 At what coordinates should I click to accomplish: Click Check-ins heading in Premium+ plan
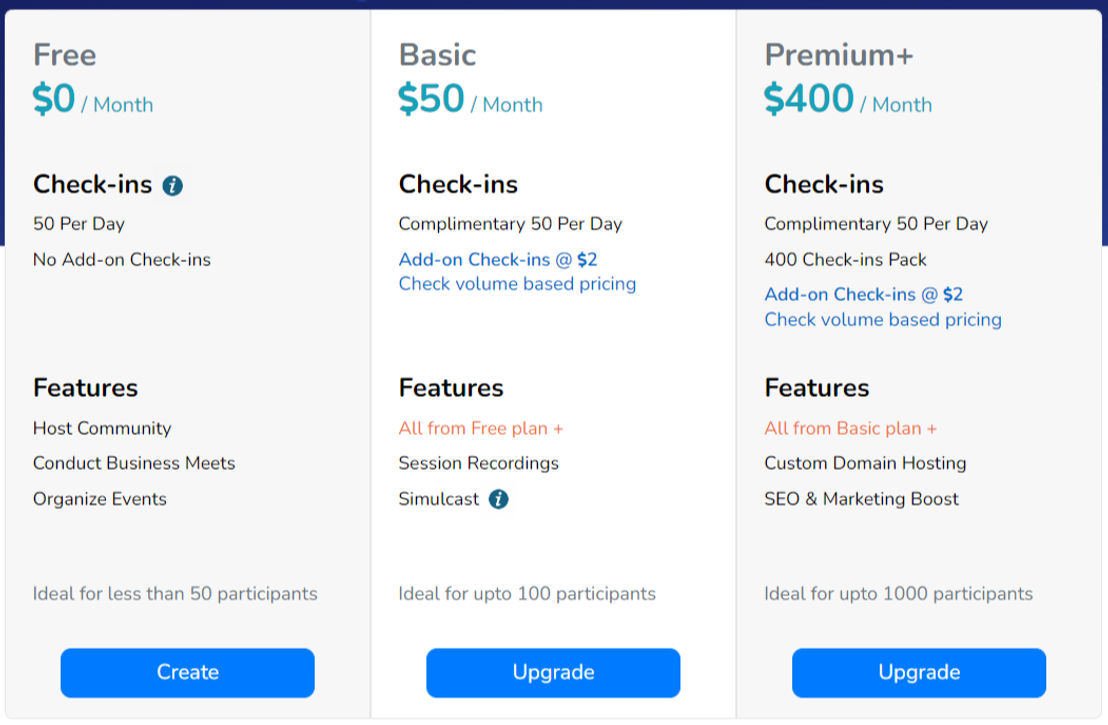click(824, 184)
